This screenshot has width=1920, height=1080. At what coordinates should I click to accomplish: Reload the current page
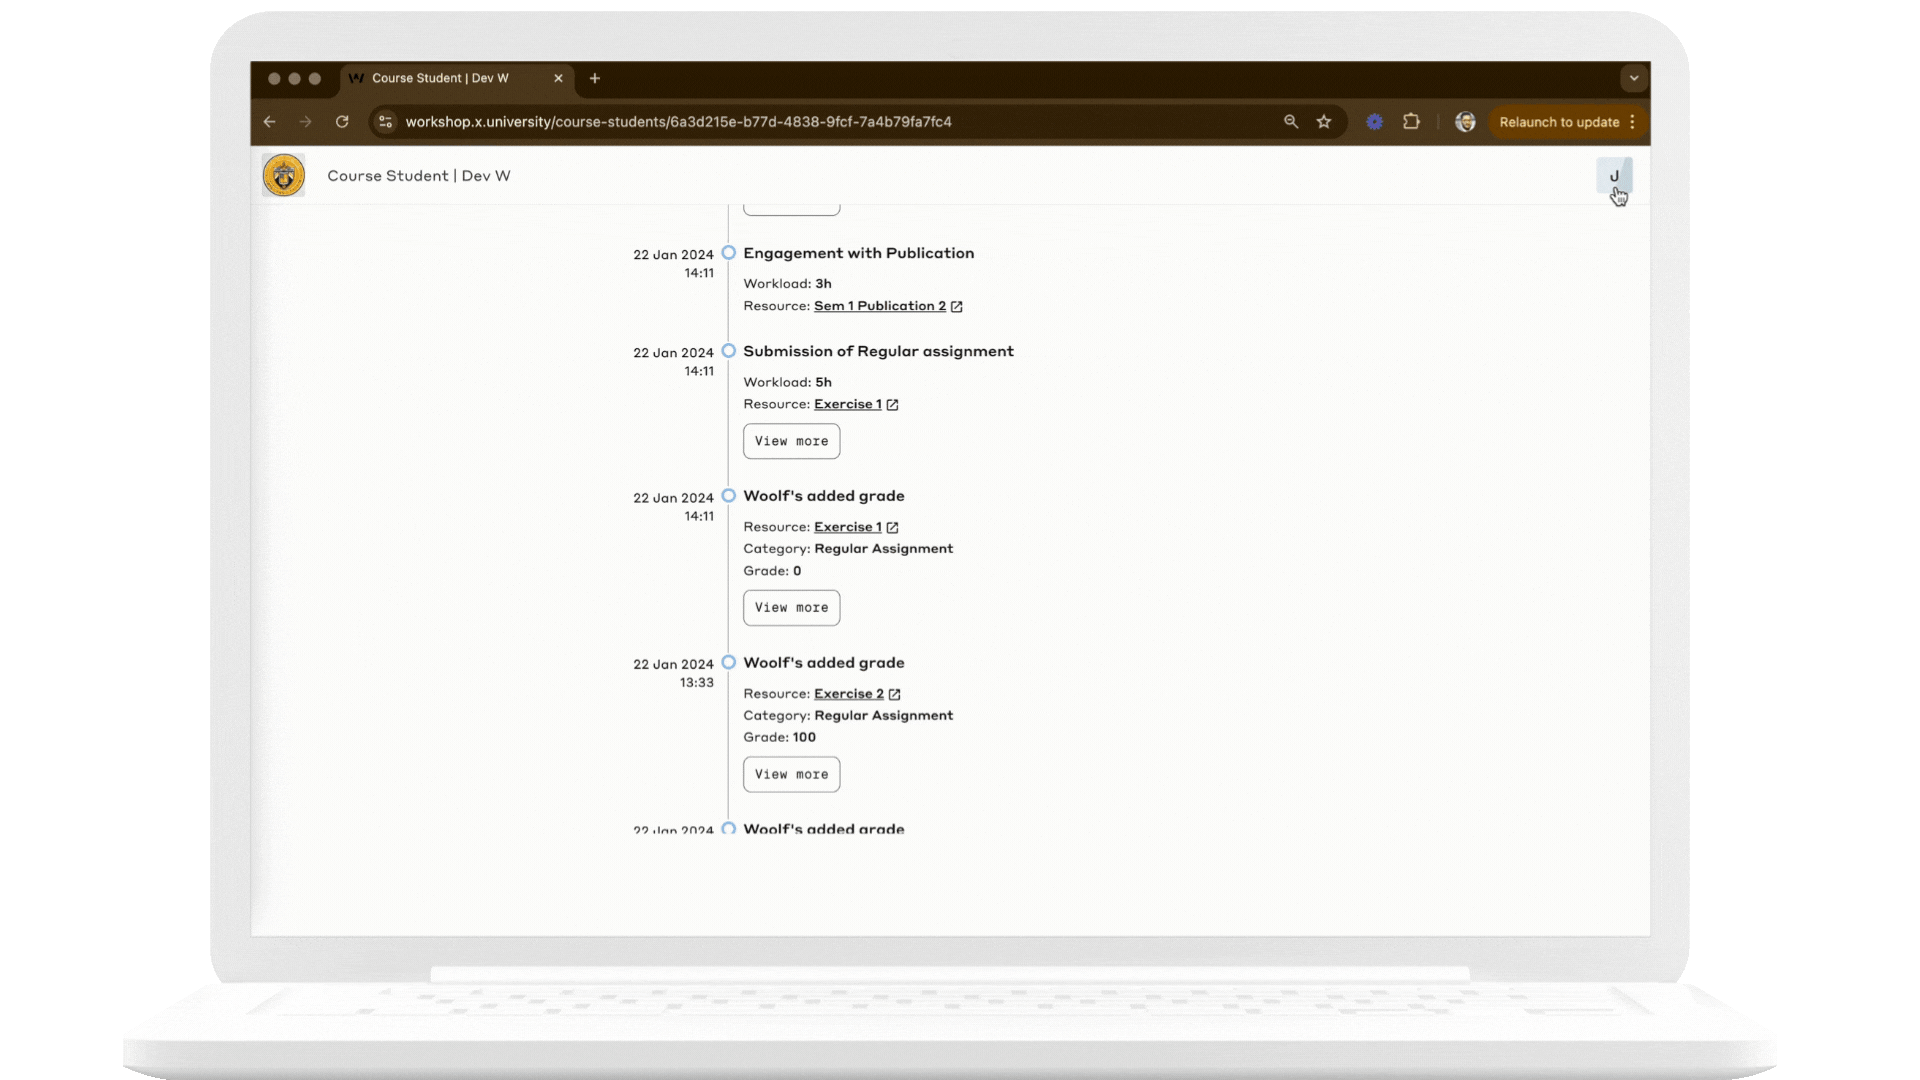343,121
